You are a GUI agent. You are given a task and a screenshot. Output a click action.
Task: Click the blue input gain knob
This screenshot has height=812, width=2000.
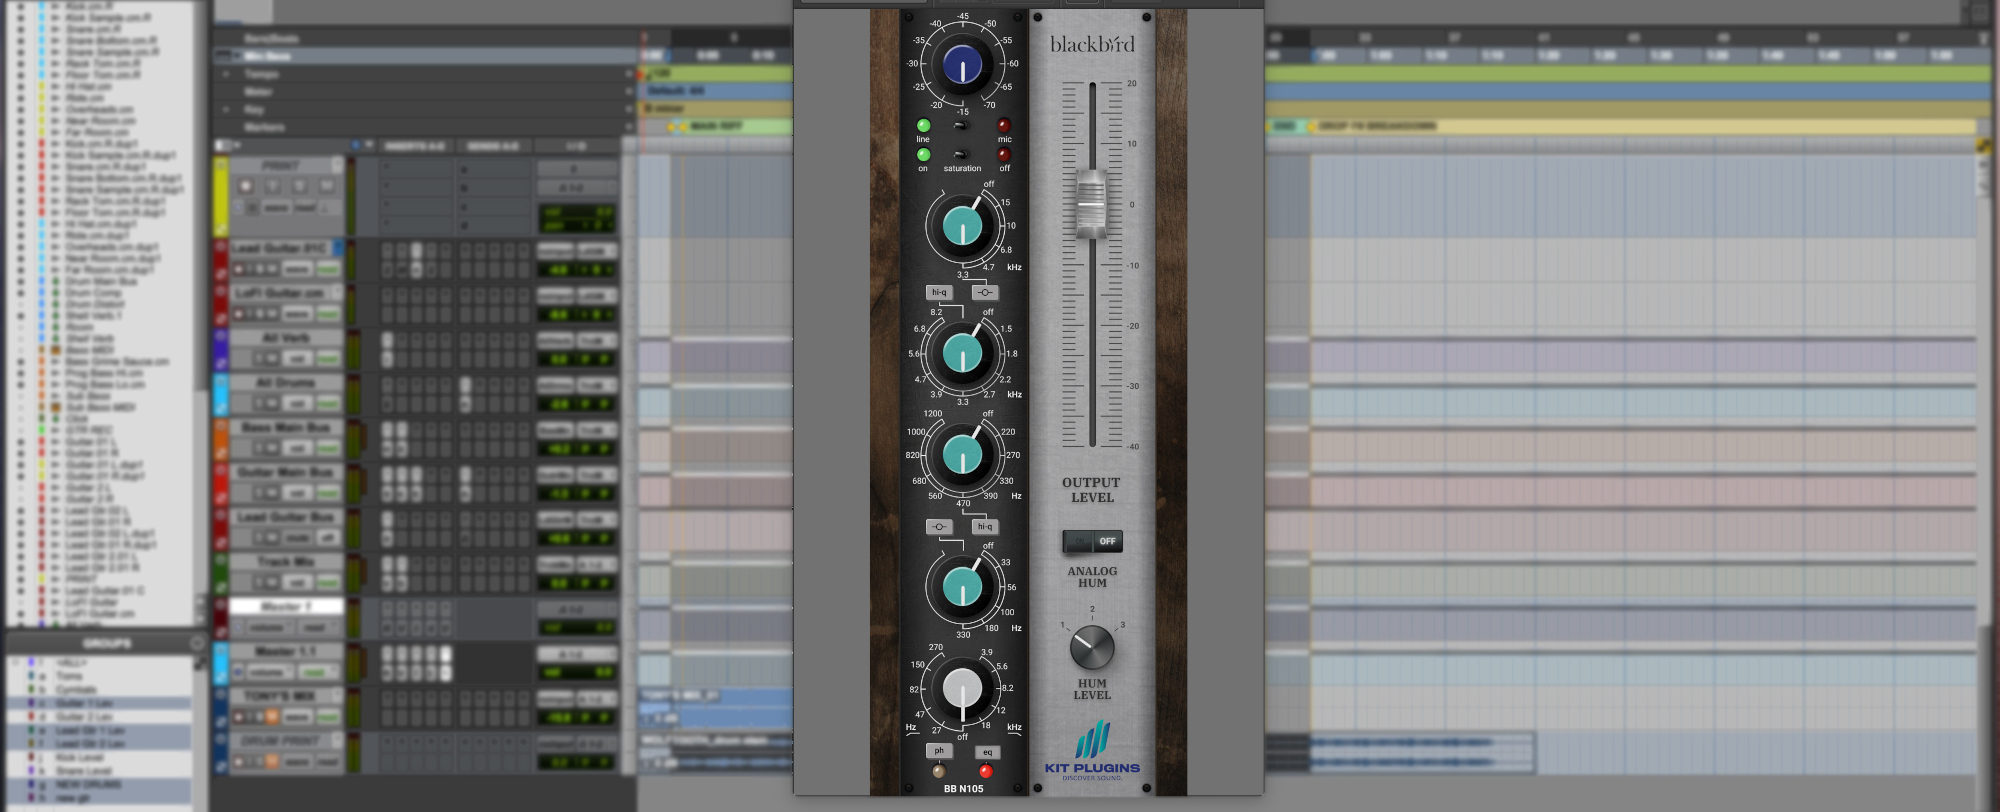point(962,64)
